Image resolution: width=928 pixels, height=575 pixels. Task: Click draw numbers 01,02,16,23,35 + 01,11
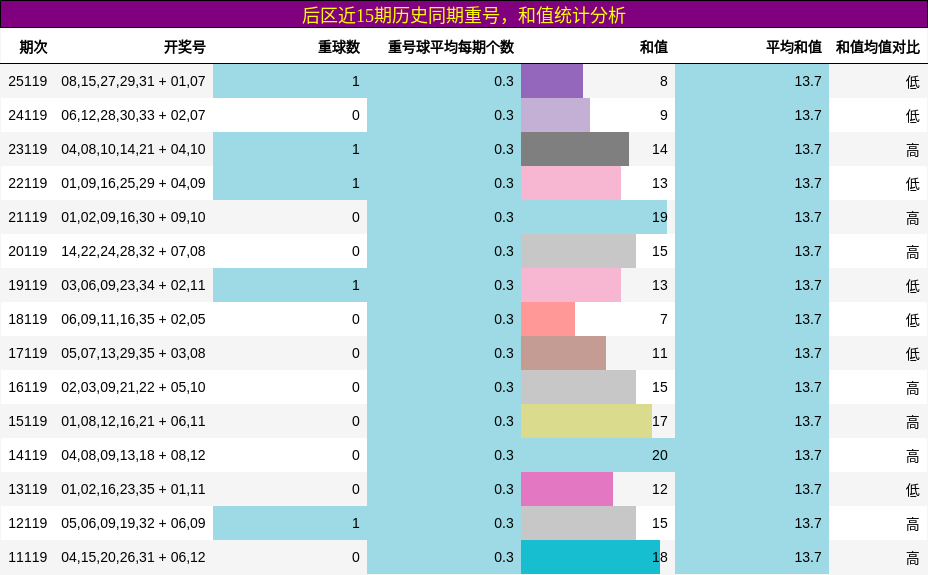[x=133, y=489]
